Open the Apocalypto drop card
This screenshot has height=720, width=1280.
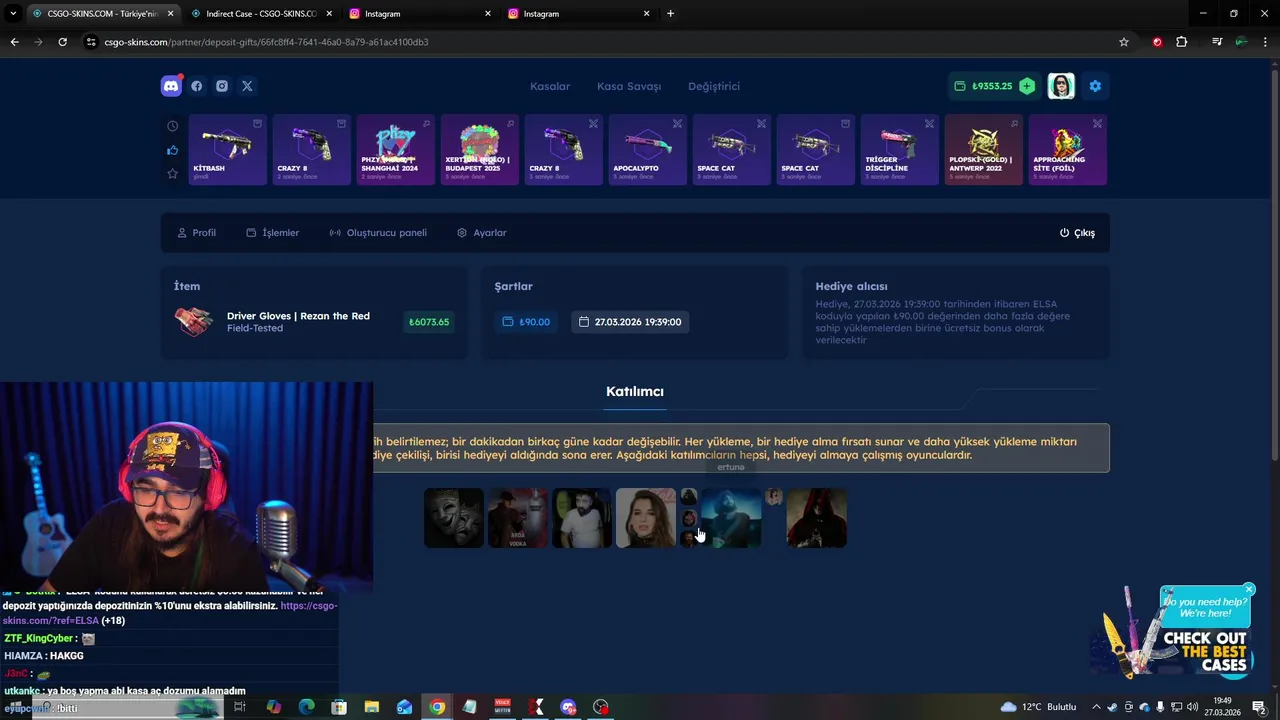[x=648, y=150]
